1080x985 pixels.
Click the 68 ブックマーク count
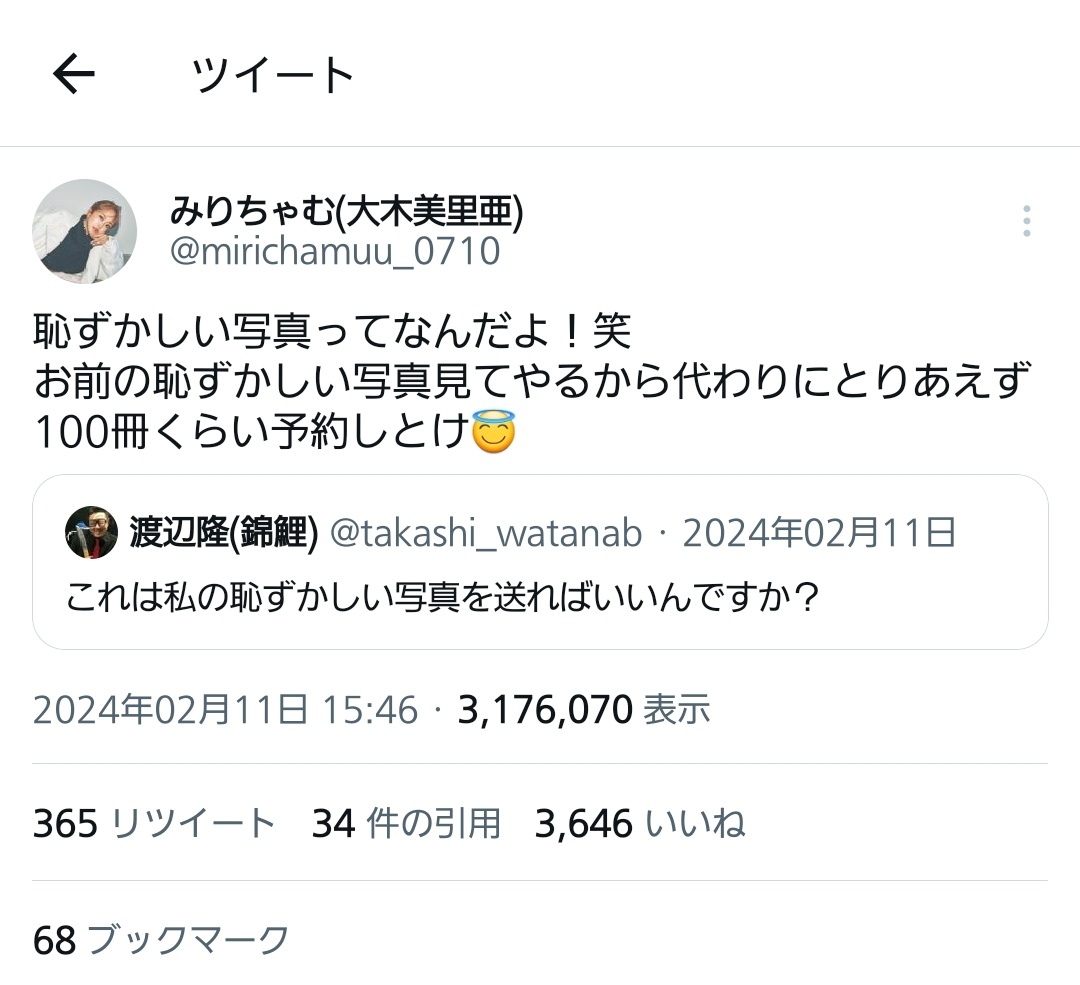pyautogui.click(x=161, y=940)
